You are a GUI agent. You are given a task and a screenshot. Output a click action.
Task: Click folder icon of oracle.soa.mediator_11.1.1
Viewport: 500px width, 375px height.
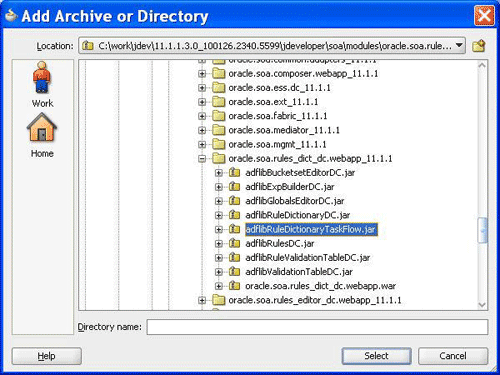[x=218, y=130]
